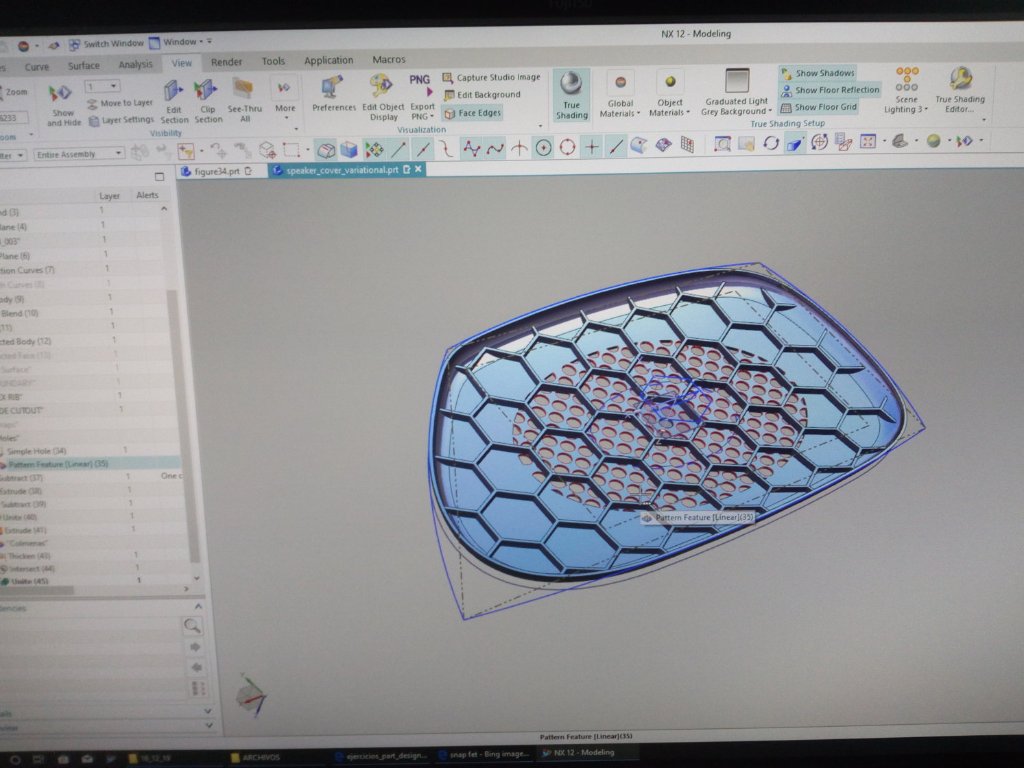Click See-Thru All icon

[x=244, y=101]
